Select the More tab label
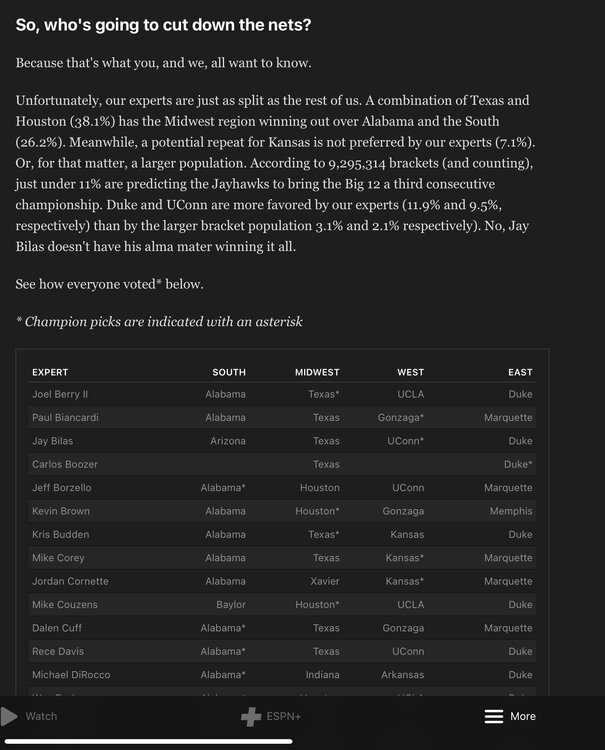The width and height of the screenshot is (605, 750). point(523,716)
